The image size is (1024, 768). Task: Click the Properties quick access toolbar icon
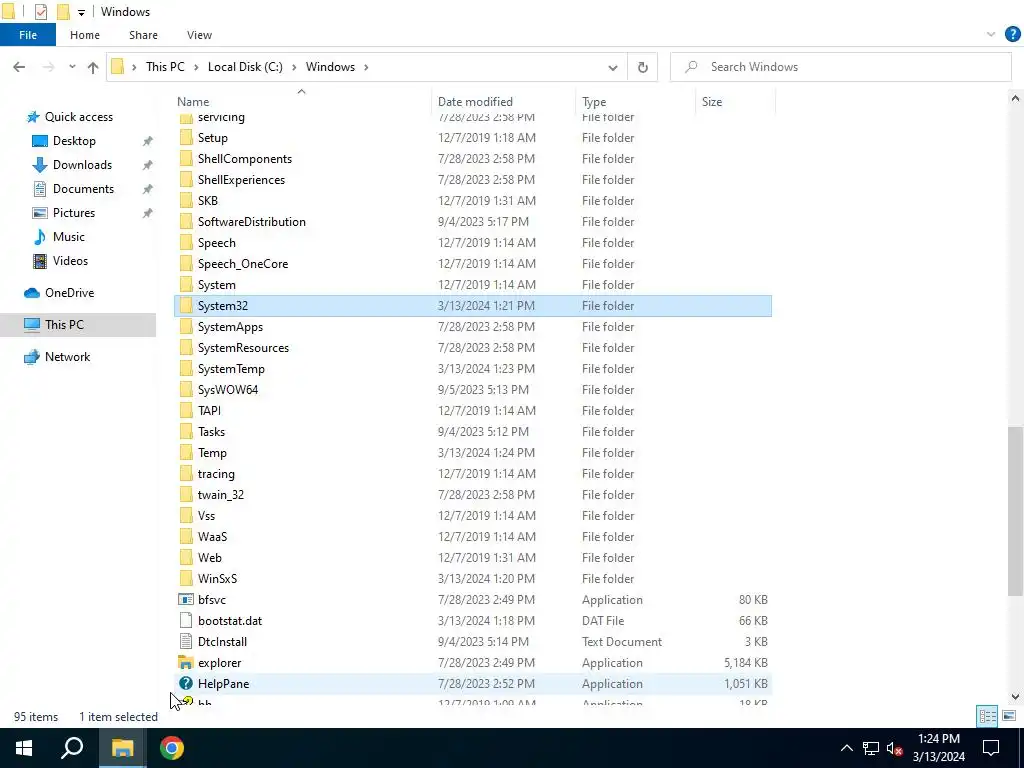coord(40,12)
